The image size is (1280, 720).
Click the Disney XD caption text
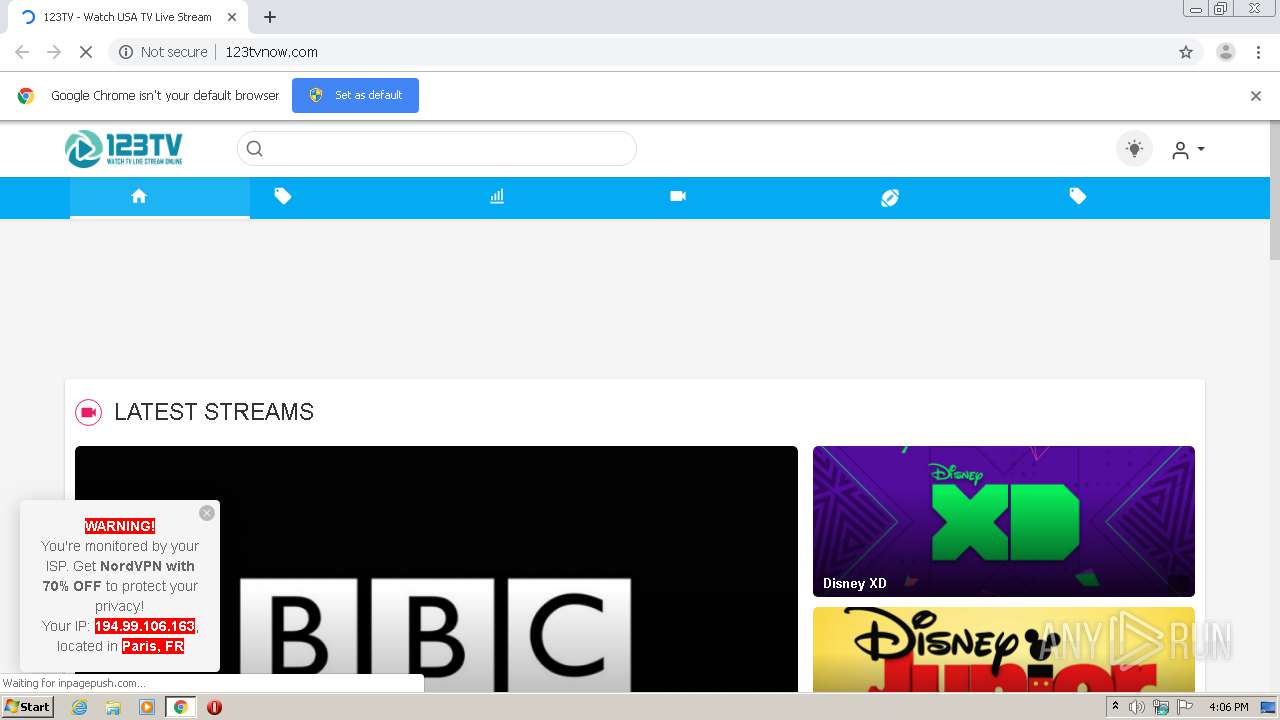[855, 583]
